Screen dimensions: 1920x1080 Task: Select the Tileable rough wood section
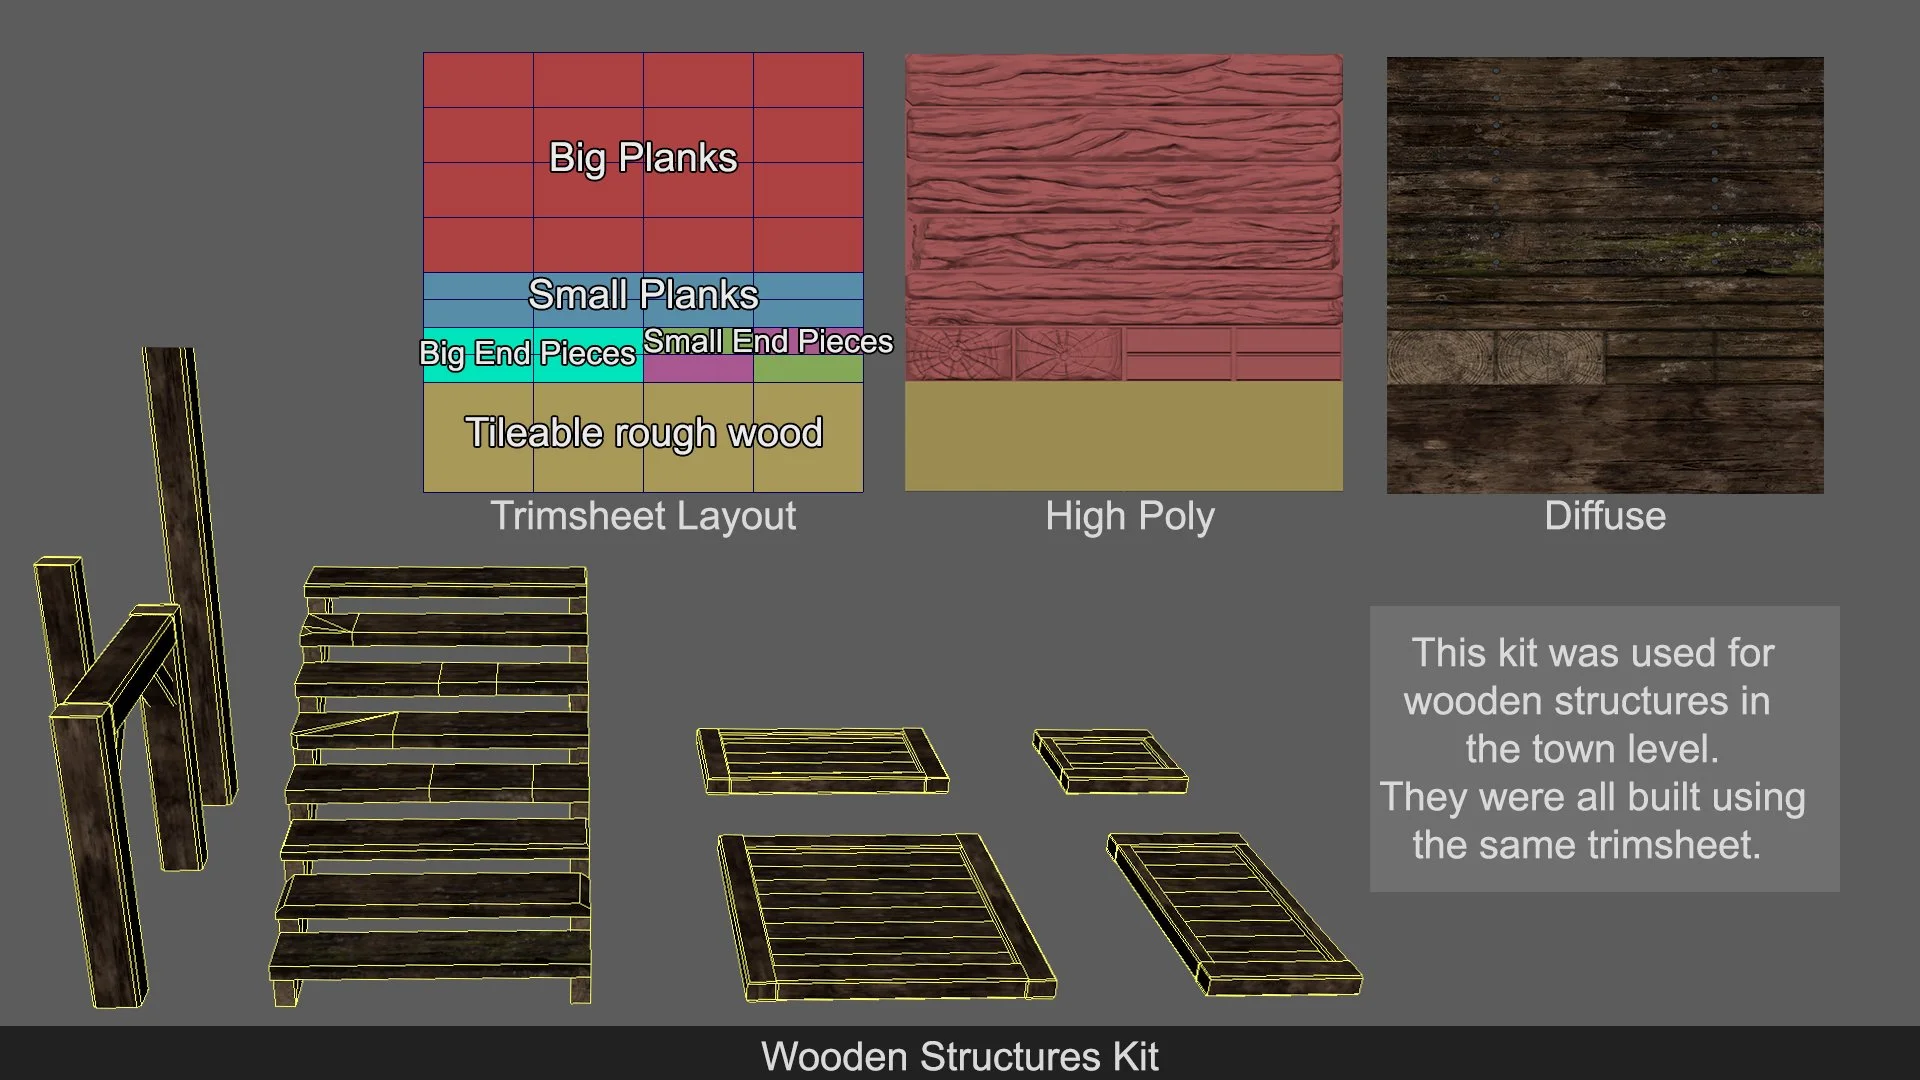pyautogui.click(x=642, y=436)
